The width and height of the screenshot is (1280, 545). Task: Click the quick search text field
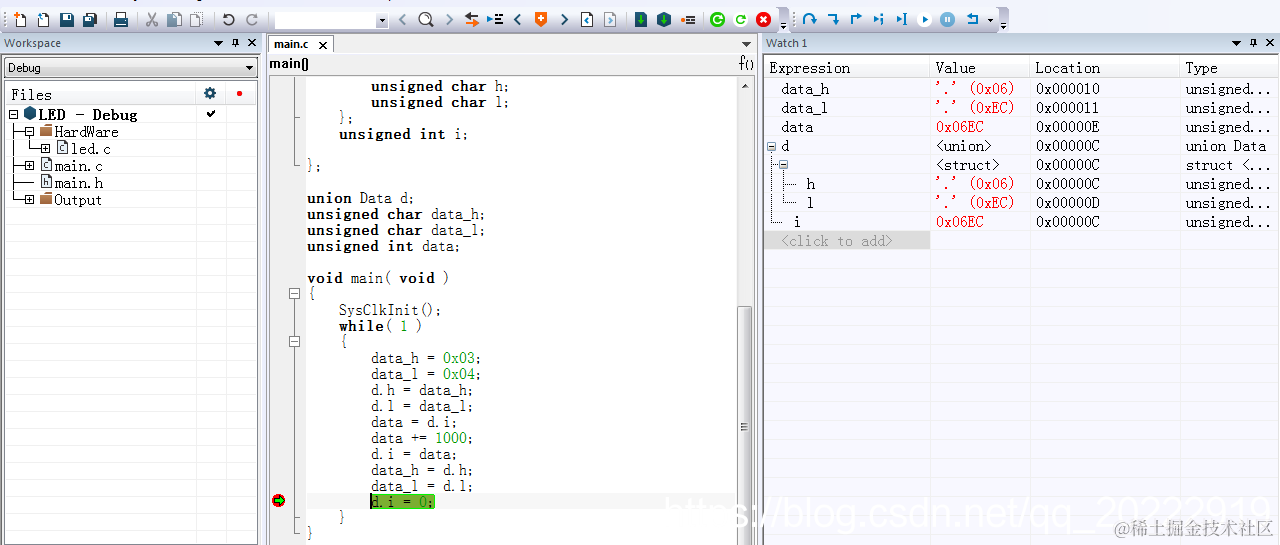(325, 20)
